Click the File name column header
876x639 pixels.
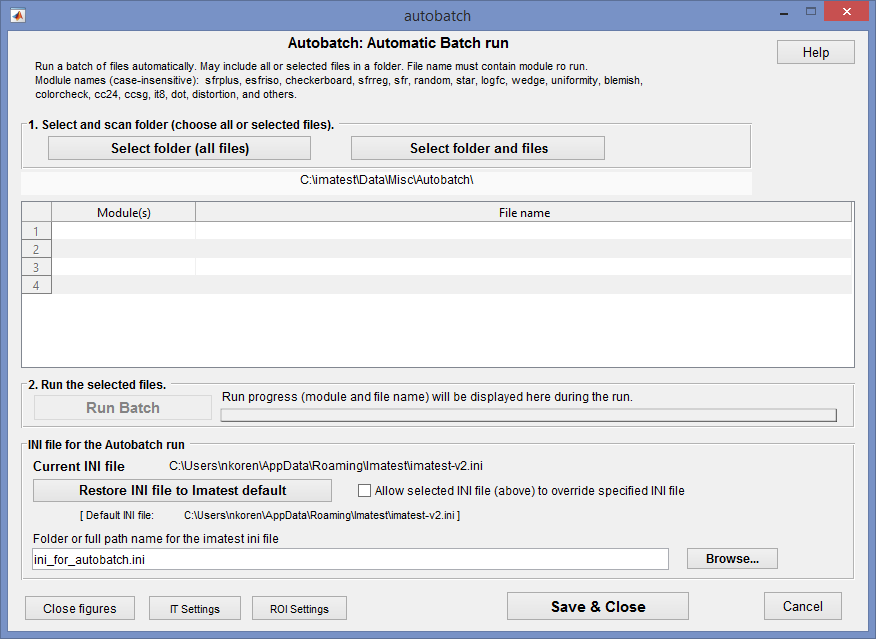[x=523, y=212]
